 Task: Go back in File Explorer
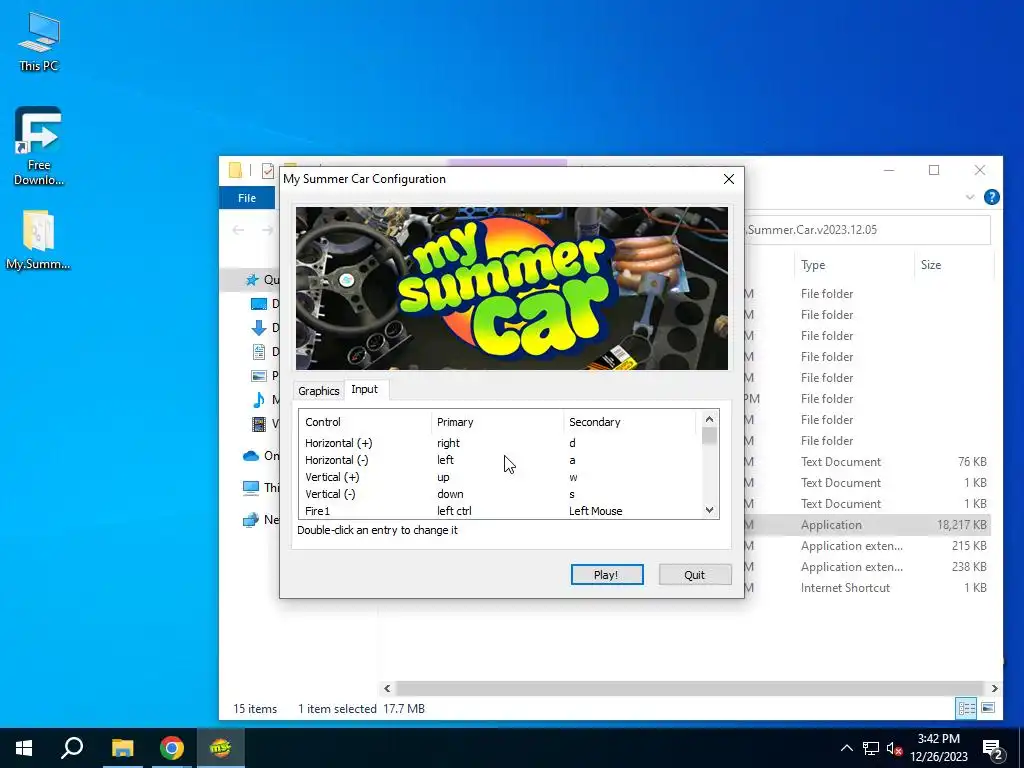[238, 230]
